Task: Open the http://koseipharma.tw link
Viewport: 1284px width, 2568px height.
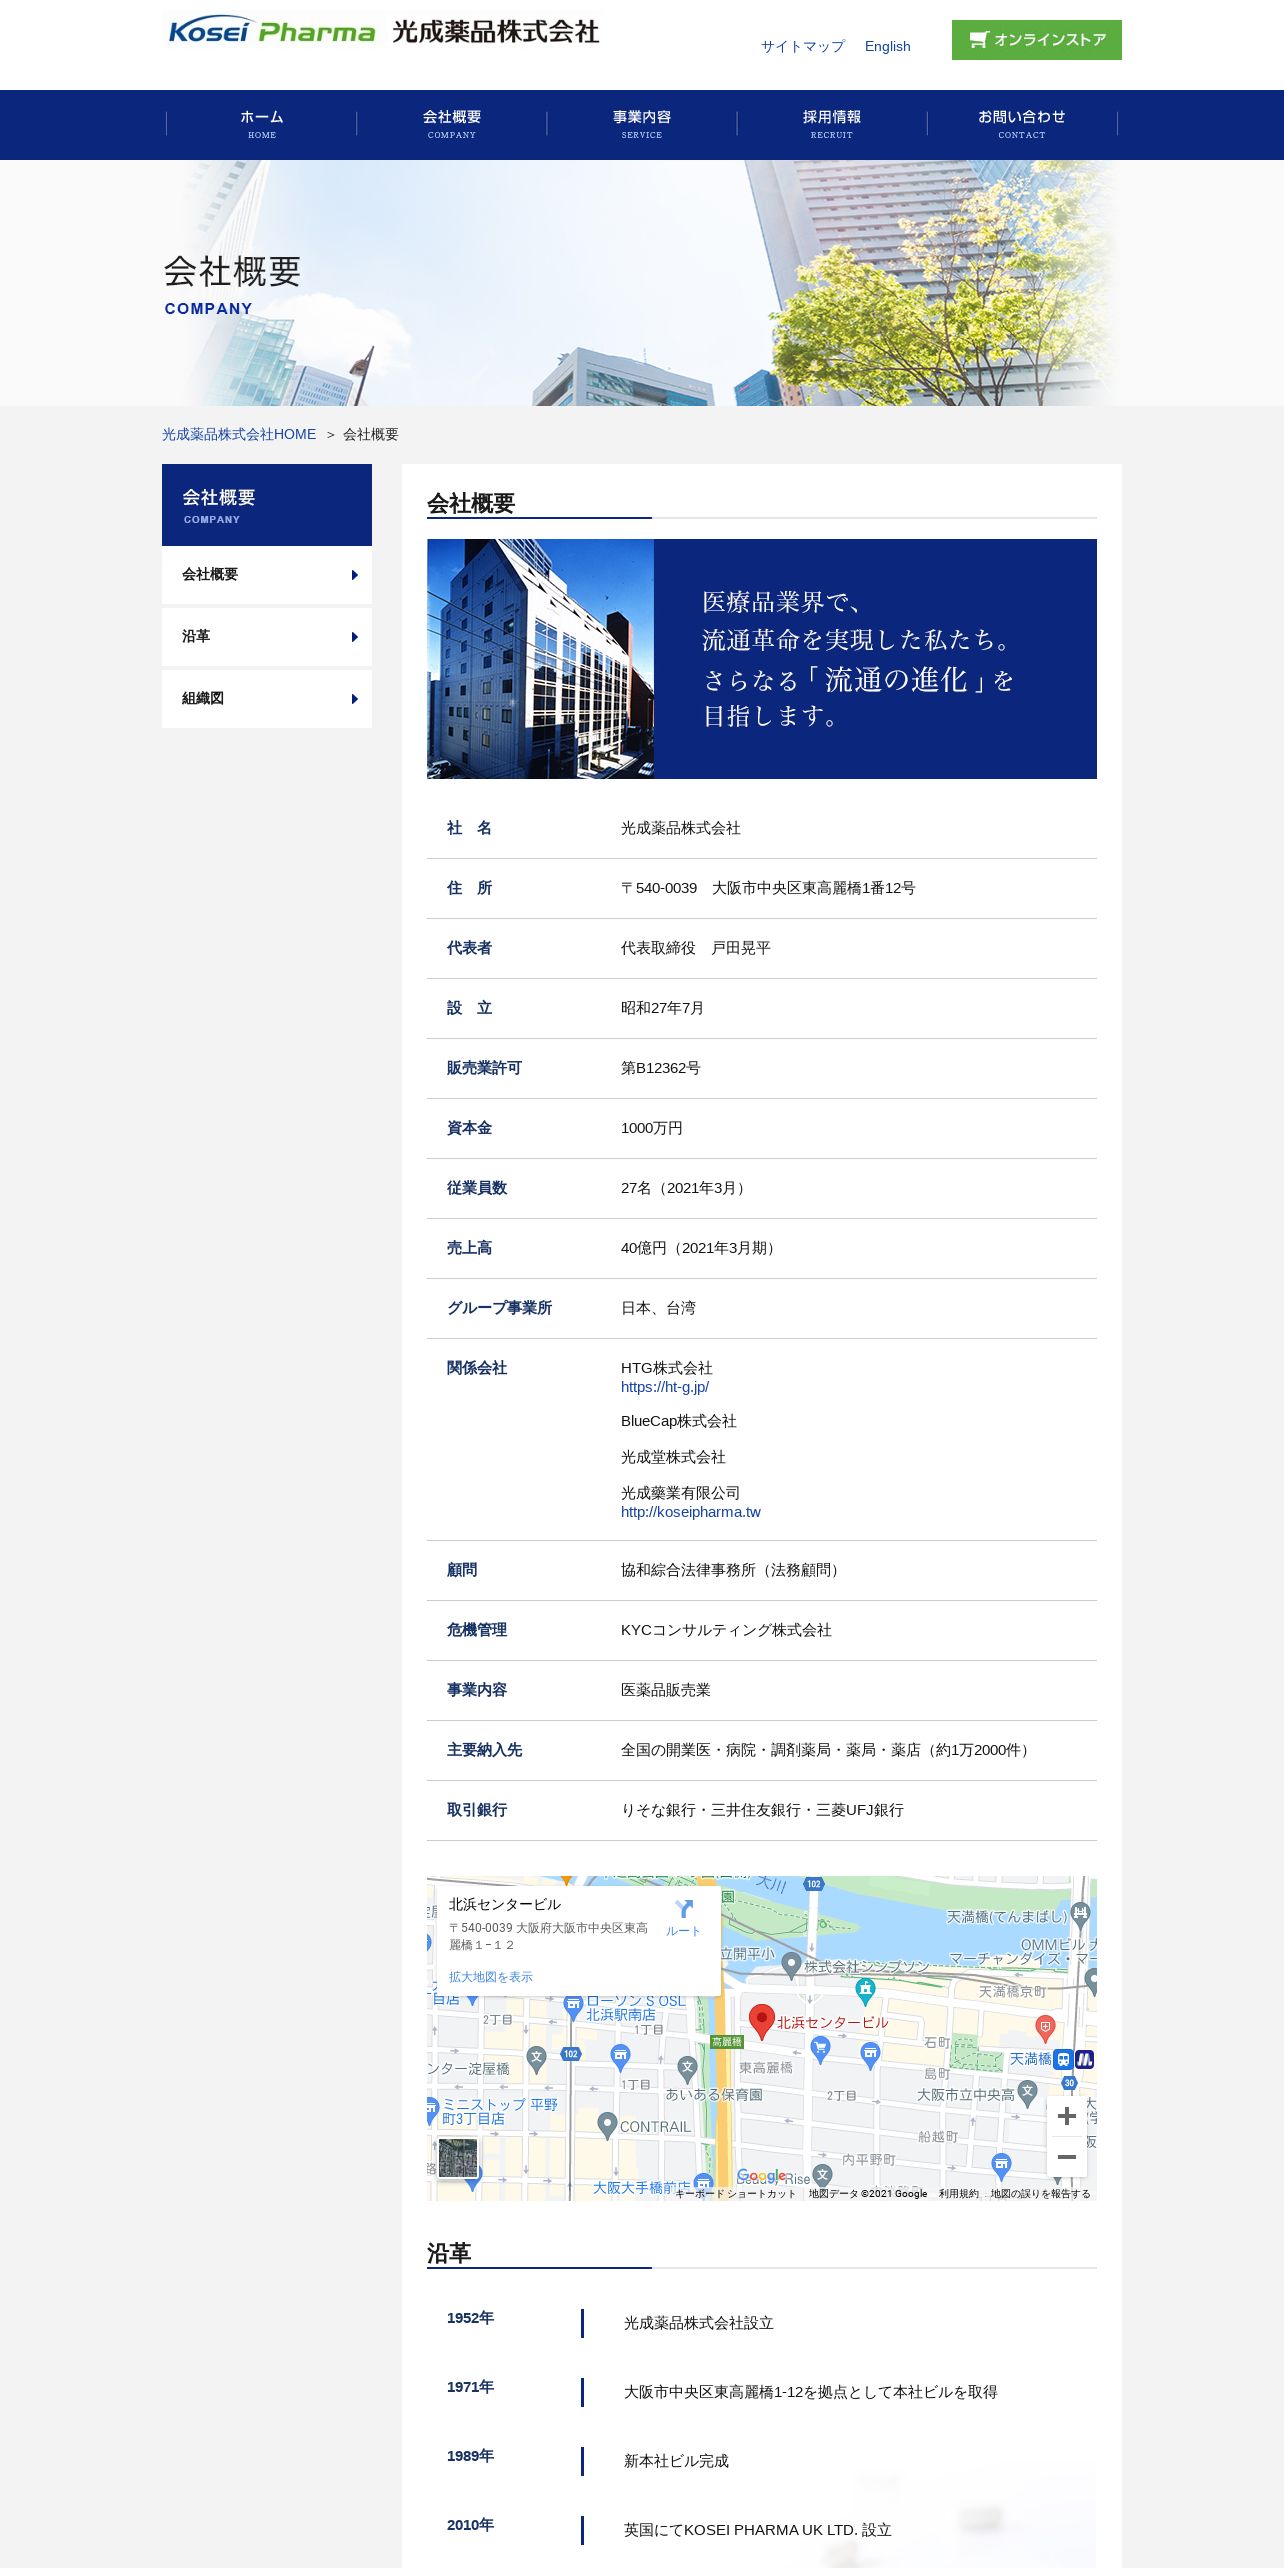Action: 691,1512
